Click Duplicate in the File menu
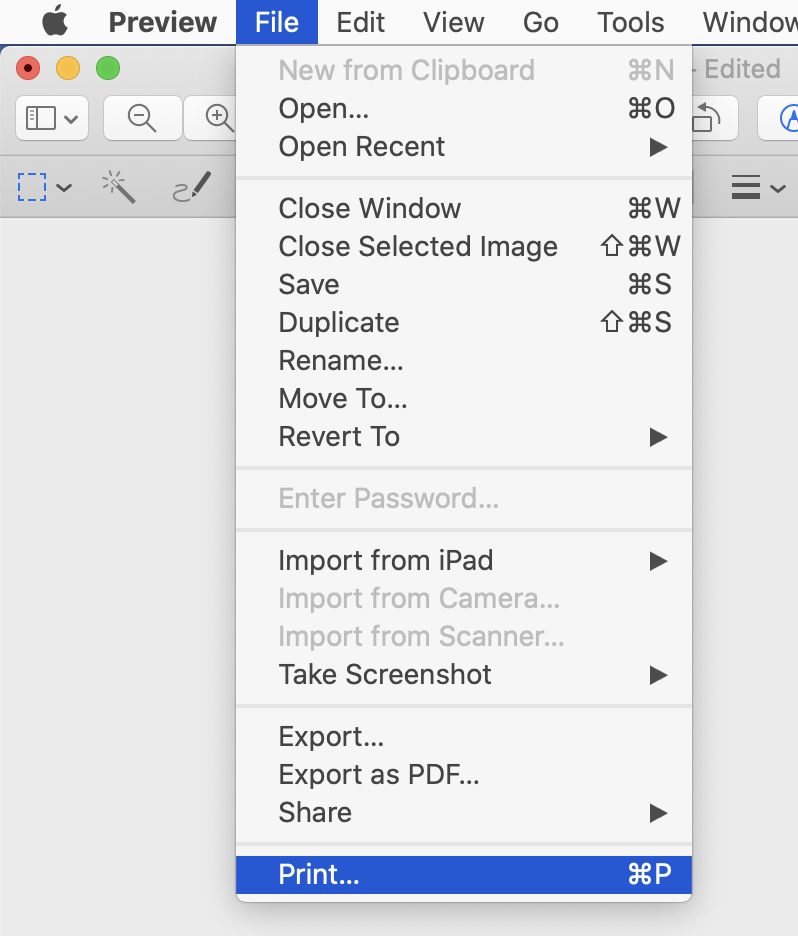 (339, 322)
